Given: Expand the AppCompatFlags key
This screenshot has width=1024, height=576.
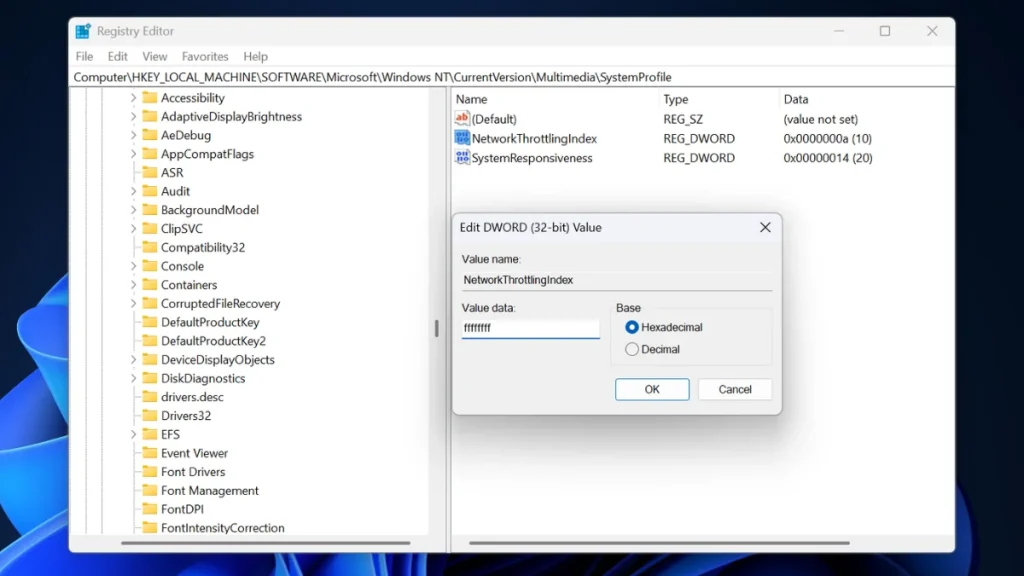Looking at the screenshot, I should click(133, 153).
